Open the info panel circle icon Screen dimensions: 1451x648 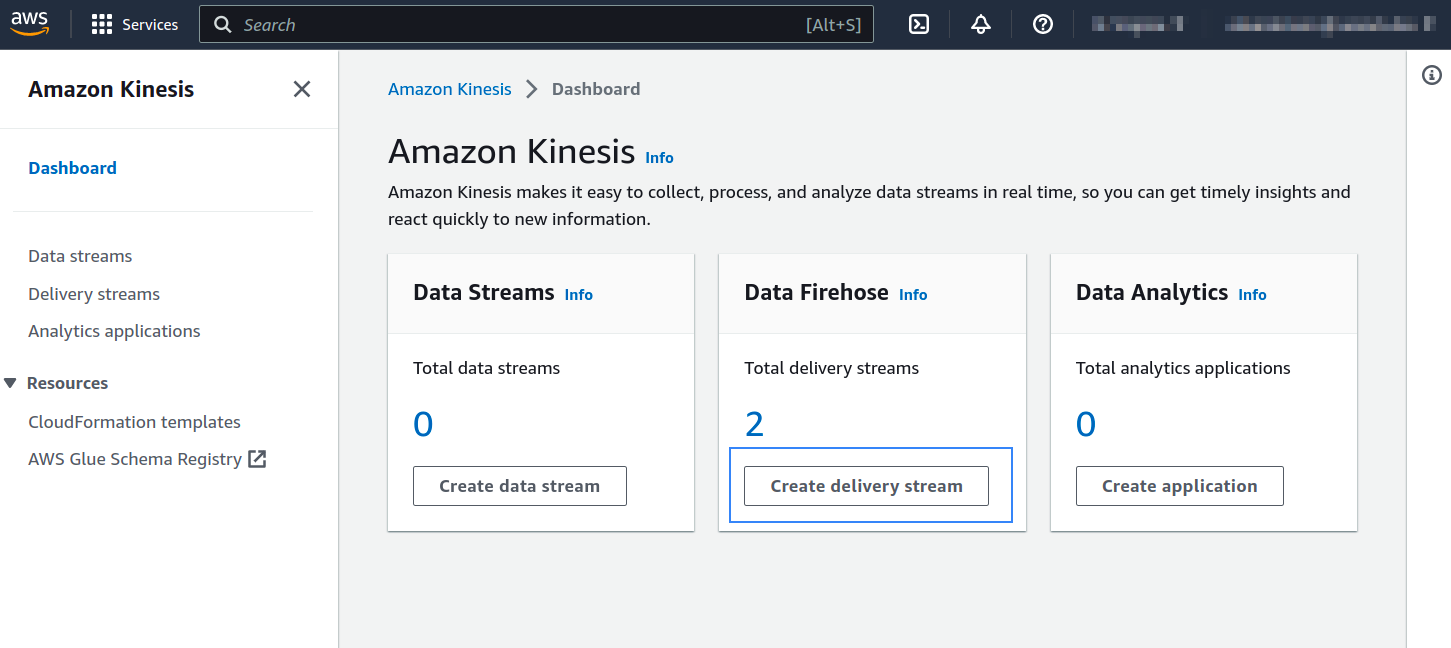(x=1432, y=75)
